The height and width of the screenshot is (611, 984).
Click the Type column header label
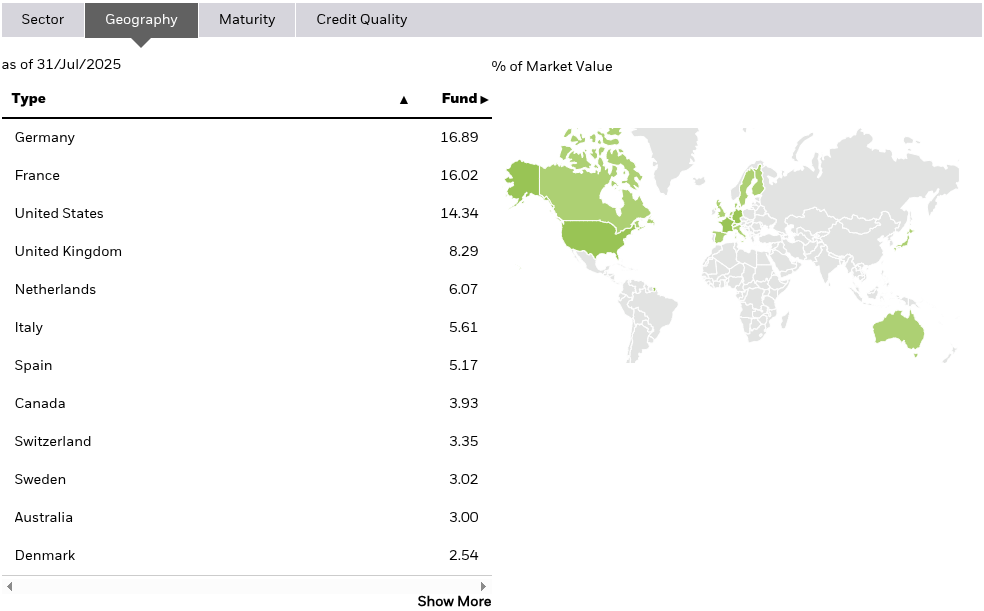(x=29, y=99)
